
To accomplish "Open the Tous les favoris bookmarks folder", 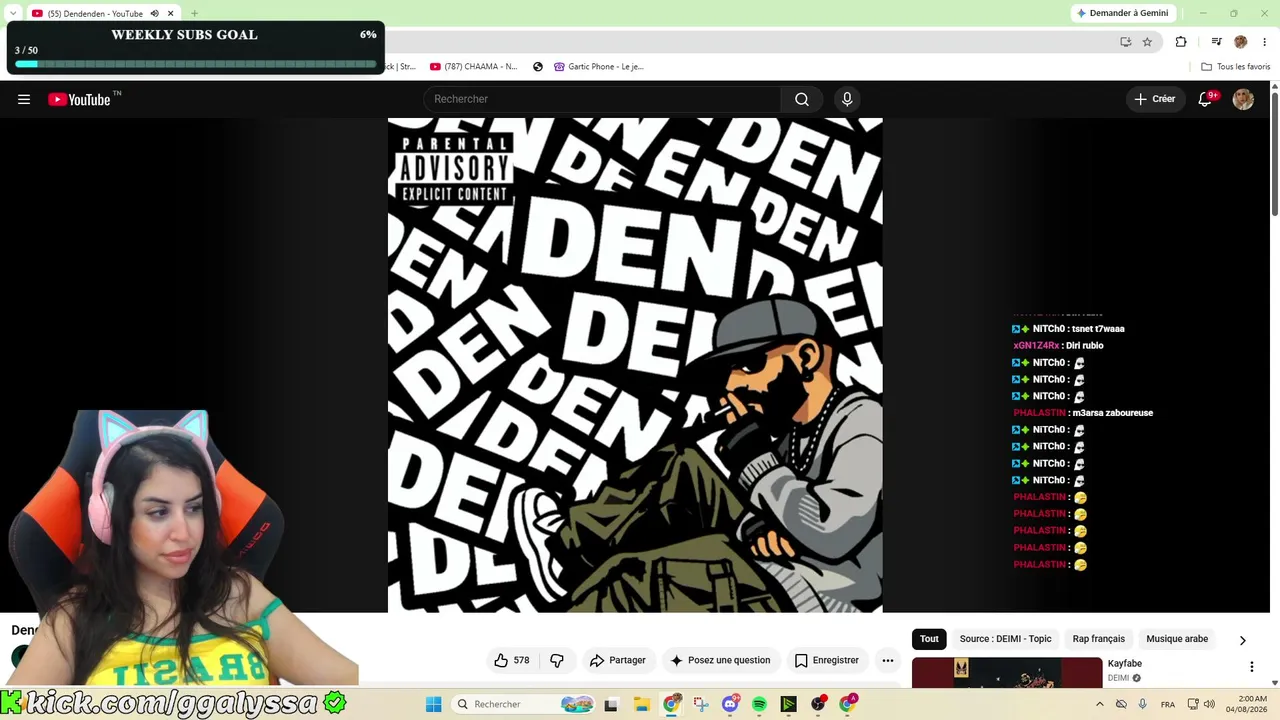I will coord(1236,67).
